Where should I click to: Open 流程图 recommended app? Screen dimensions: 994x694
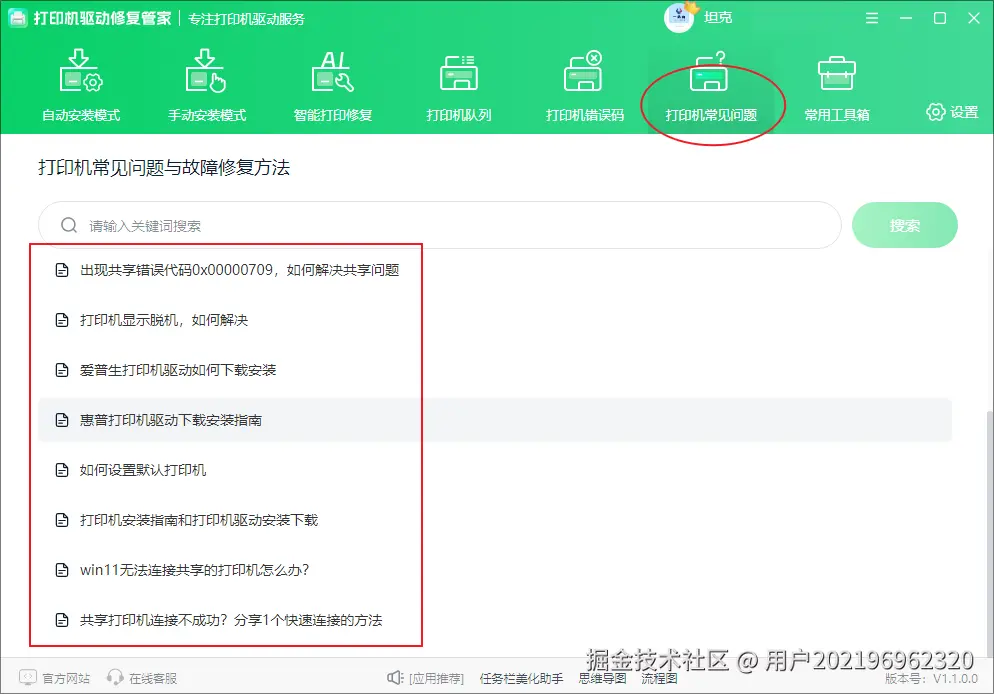(x=659, y=679)
